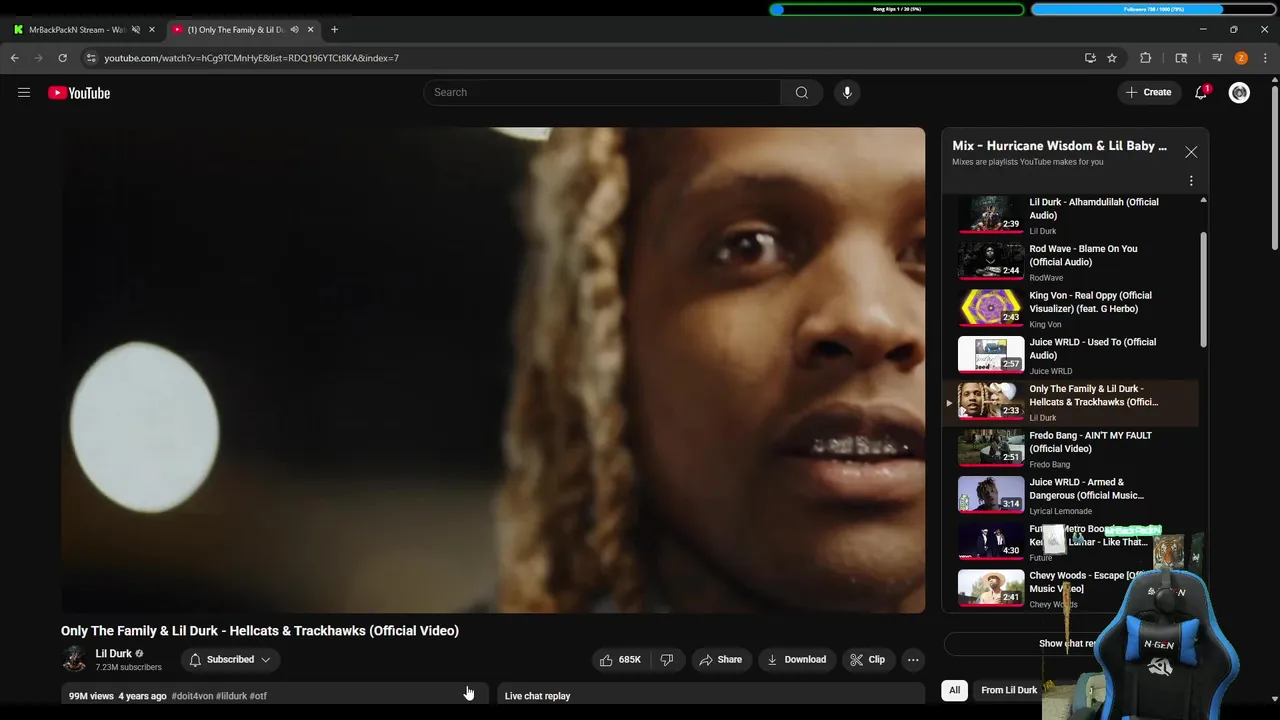Open a new browser tab
This screenshot has height=720, width=1280.
pos(334,30)
